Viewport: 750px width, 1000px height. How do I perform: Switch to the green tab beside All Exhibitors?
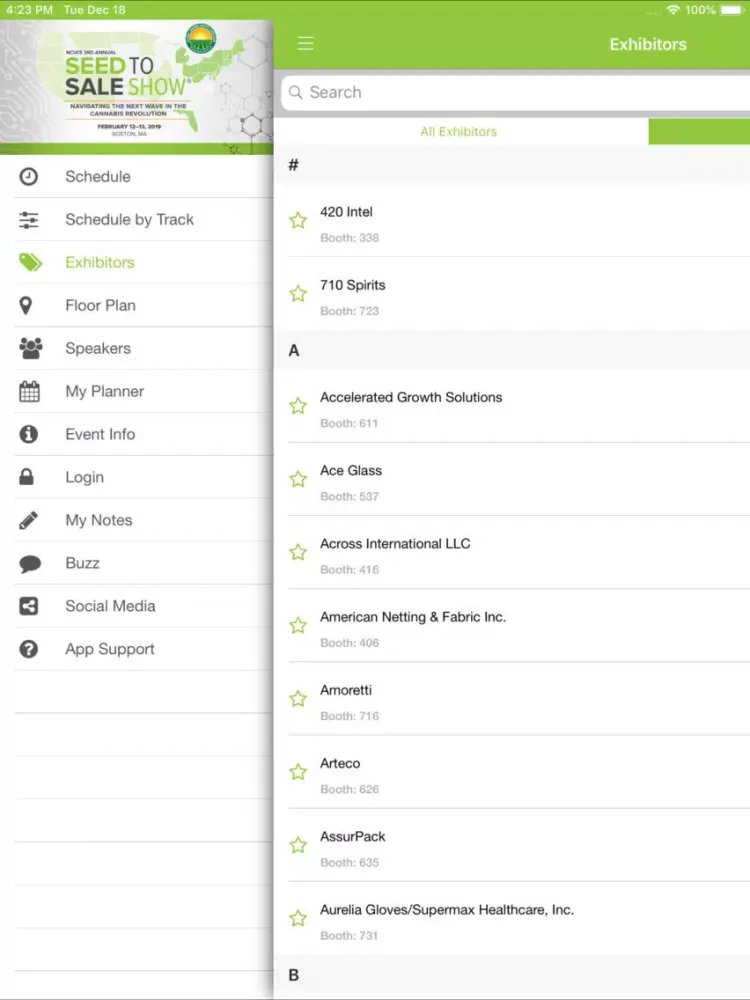pos(699,131)
